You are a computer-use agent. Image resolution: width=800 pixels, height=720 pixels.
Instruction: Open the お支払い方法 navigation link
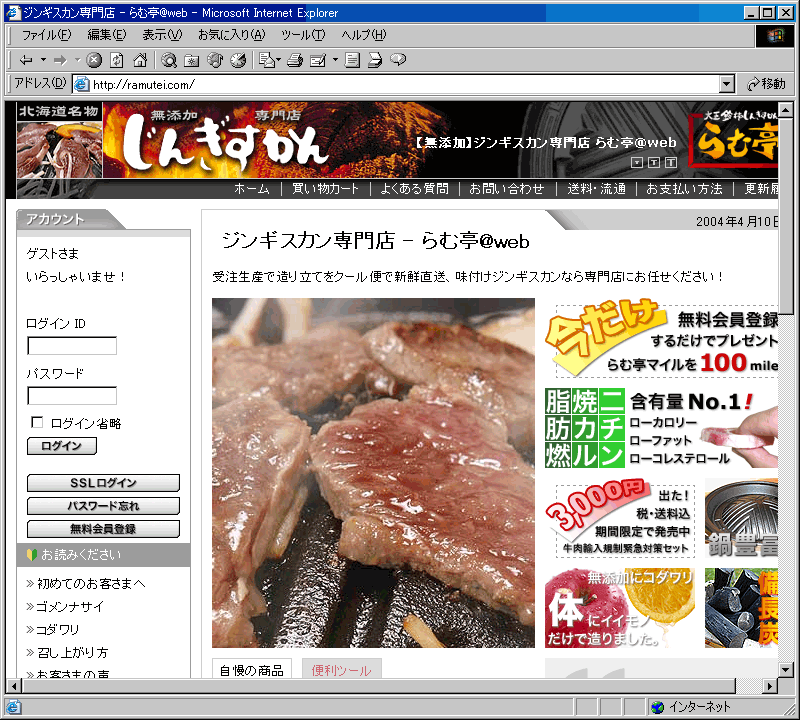coord(684,189)
